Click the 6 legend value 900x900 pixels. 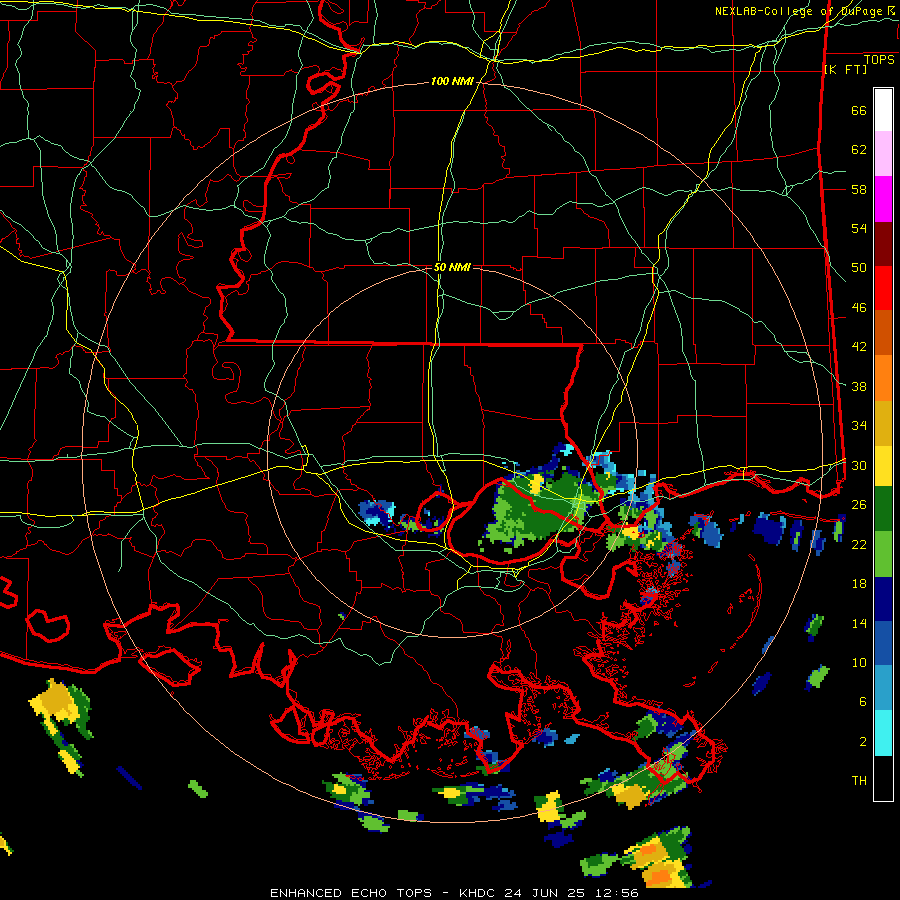pyautogui.click(x=863, y=702)
